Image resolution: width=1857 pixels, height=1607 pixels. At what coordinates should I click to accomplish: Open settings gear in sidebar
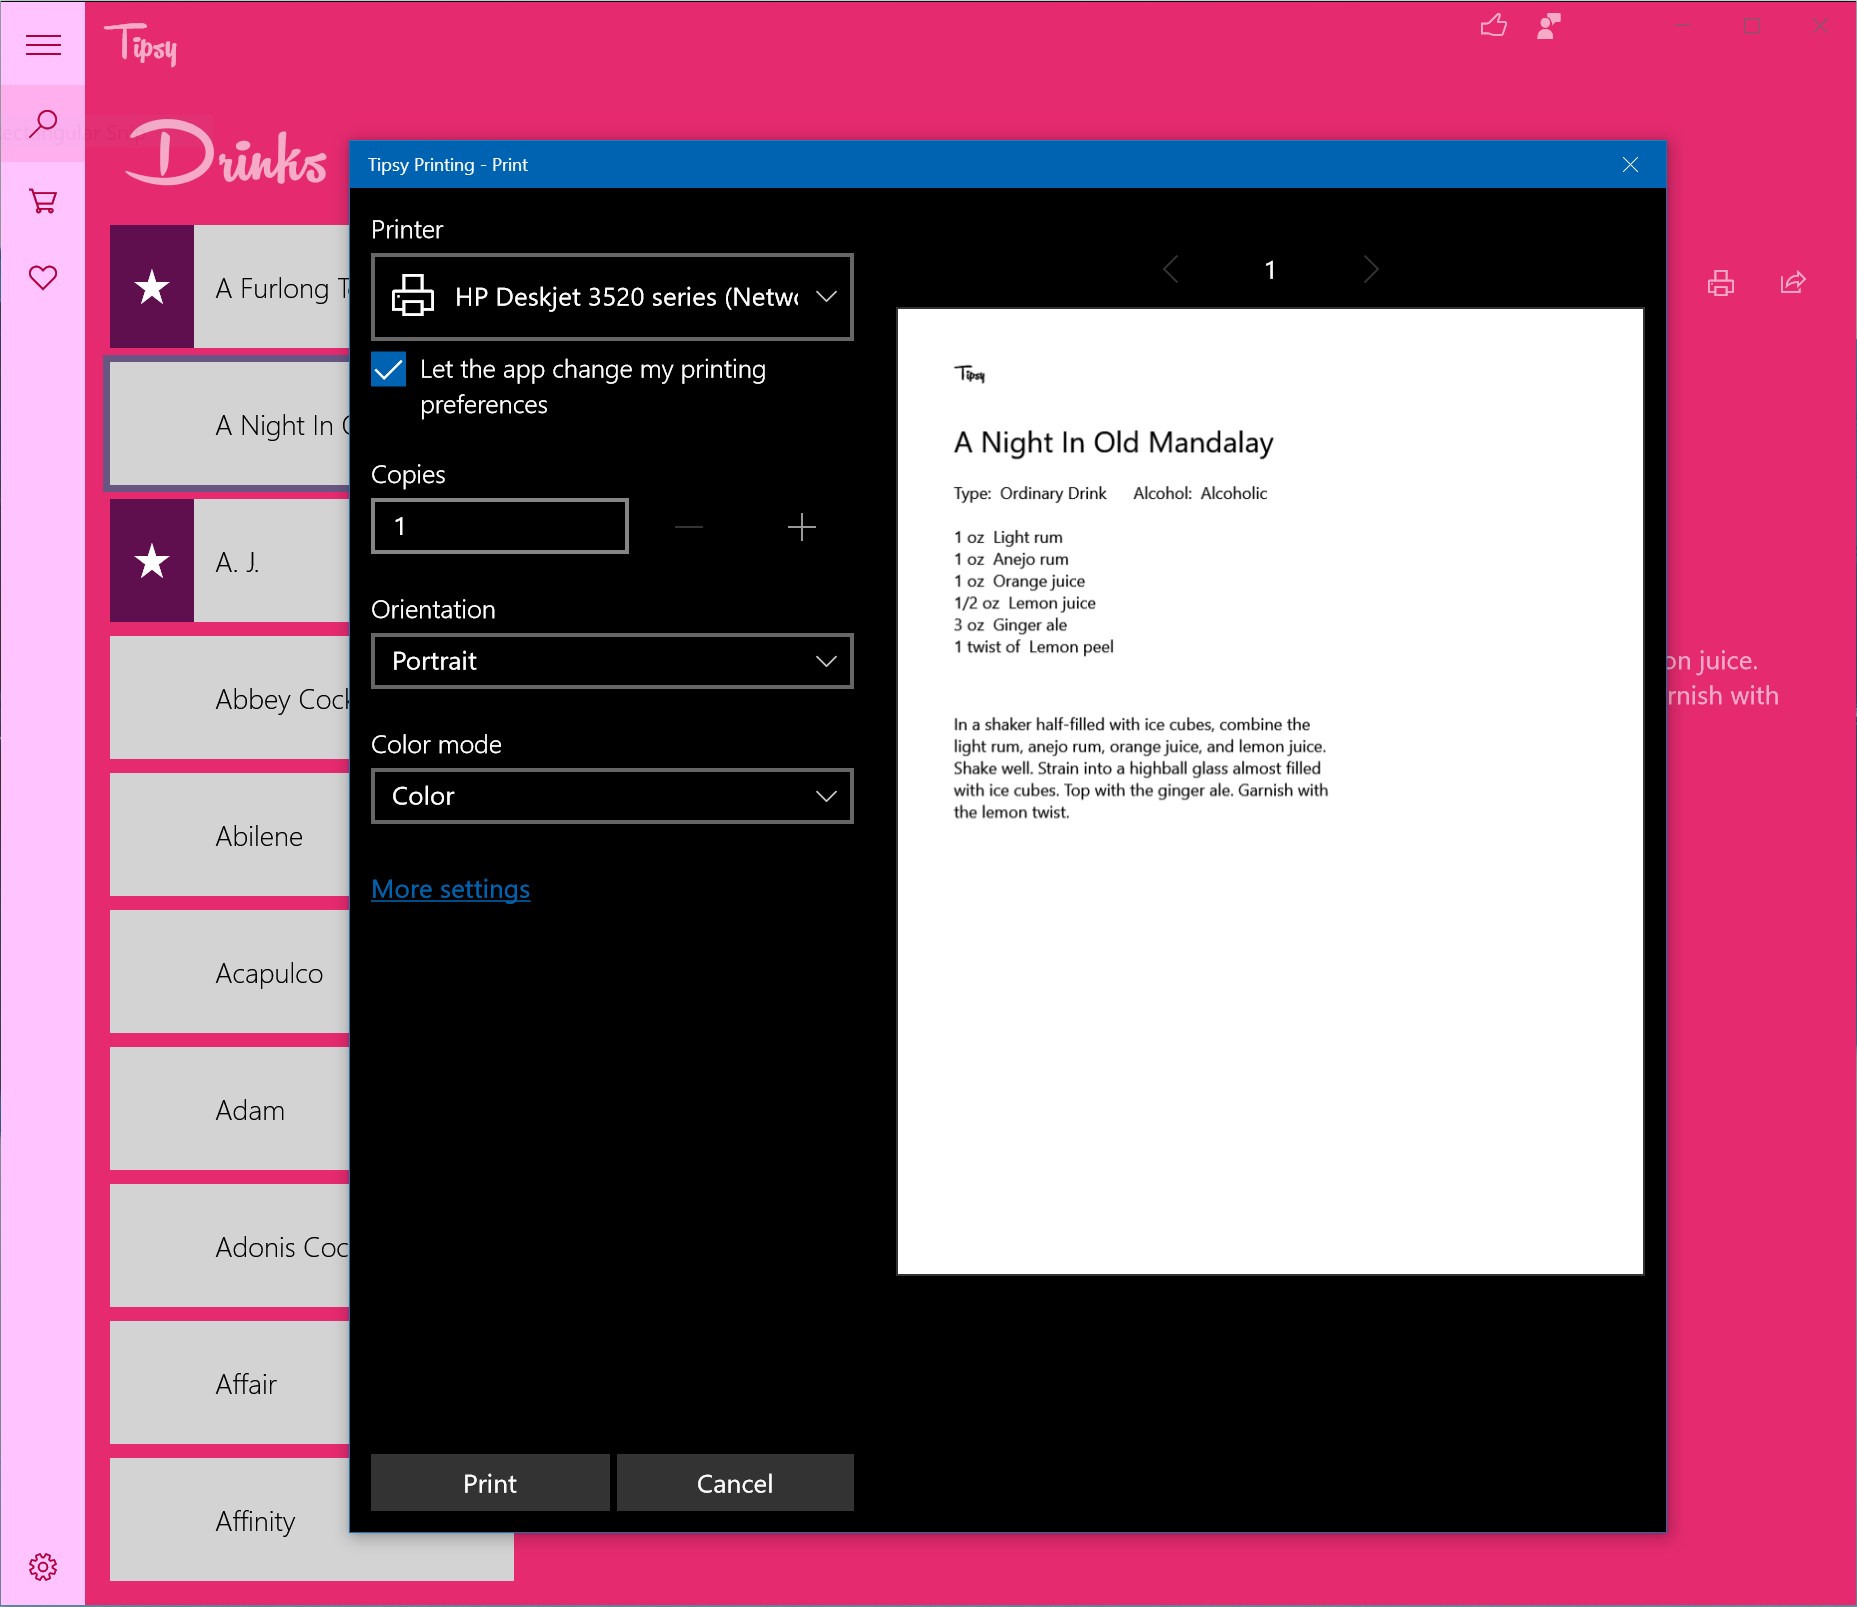(x=43, y=1566)
